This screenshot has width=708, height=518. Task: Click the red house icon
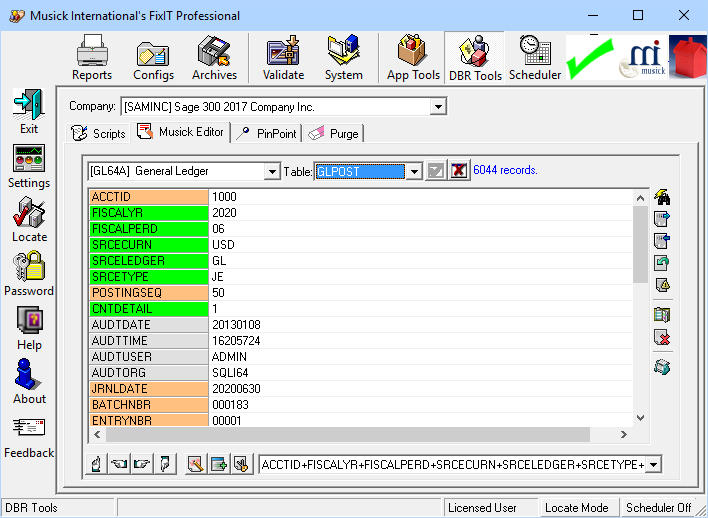(688, 57)
